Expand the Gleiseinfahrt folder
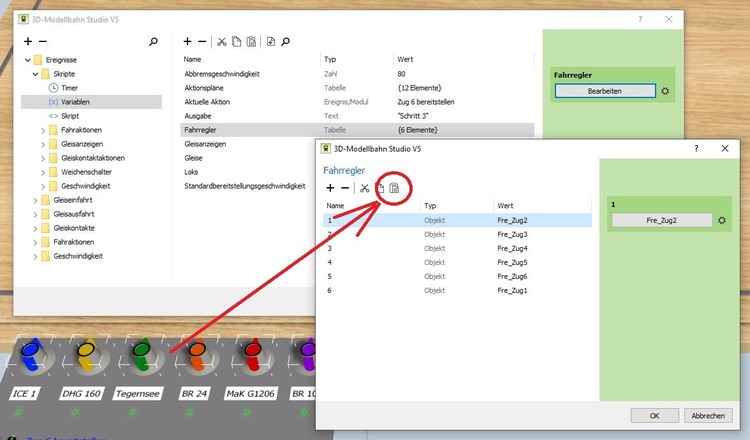750x440 pixels. click(35, 200)
